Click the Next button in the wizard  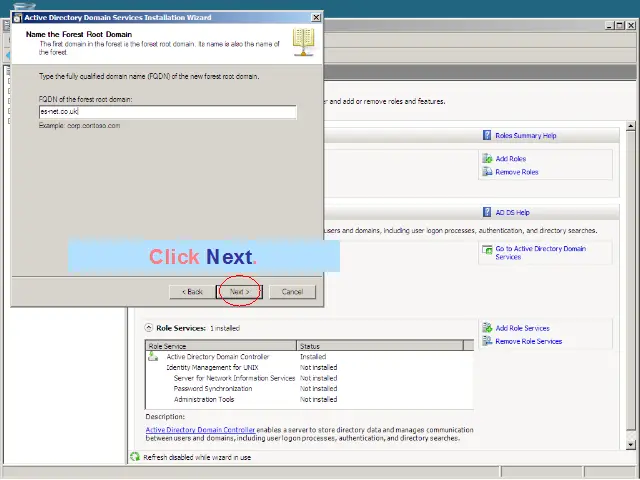click(239, 292)
